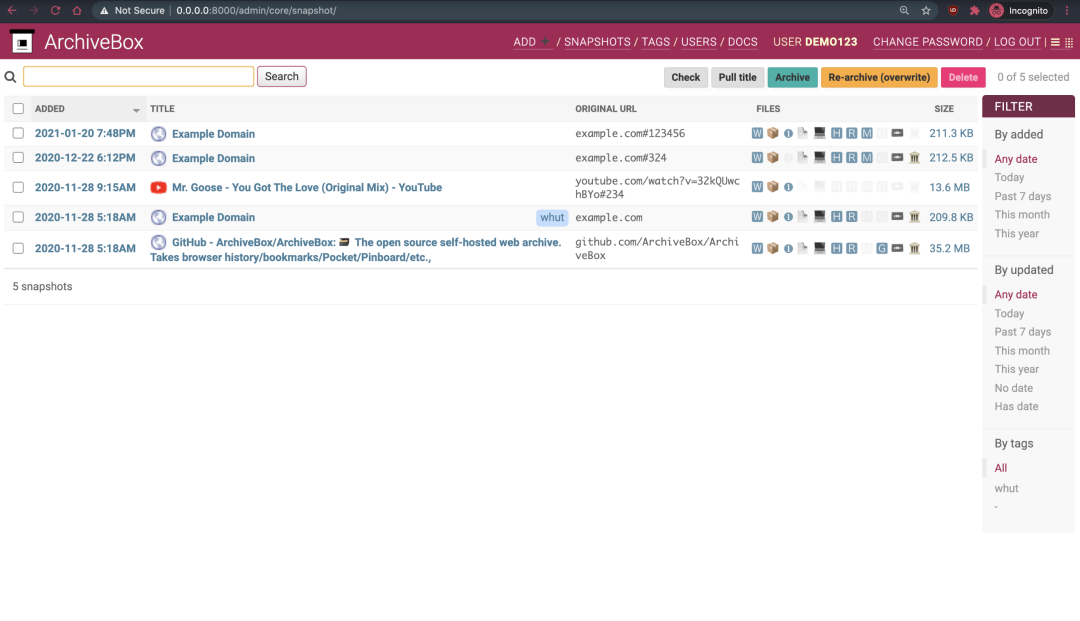Toggle sort arrow on ADDED column

tap(136, 110)
